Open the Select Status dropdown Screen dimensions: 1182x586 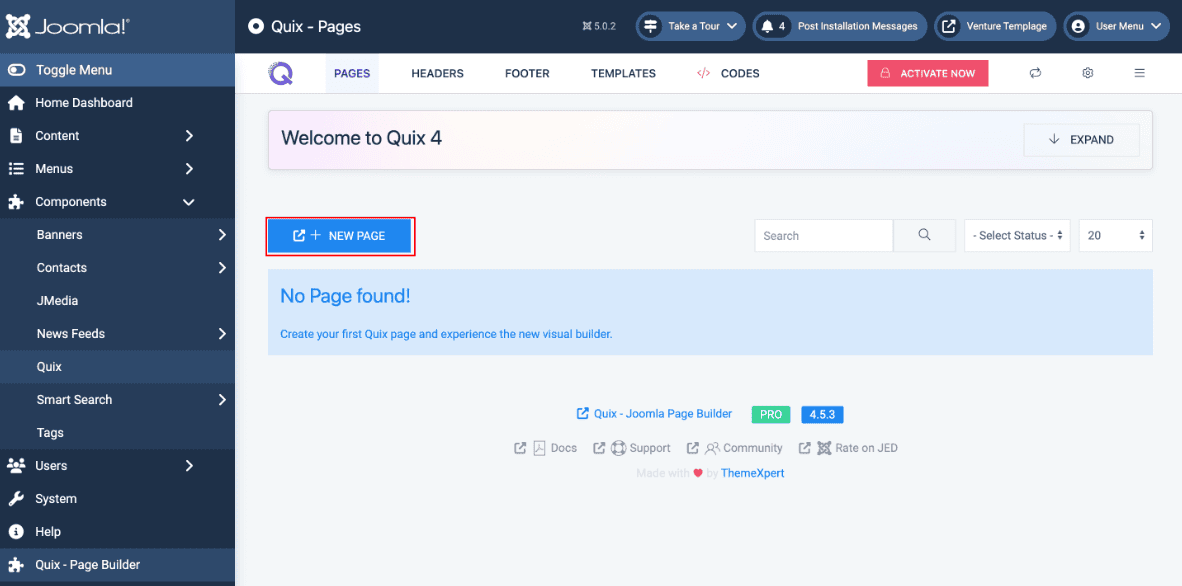[1016, 235]
